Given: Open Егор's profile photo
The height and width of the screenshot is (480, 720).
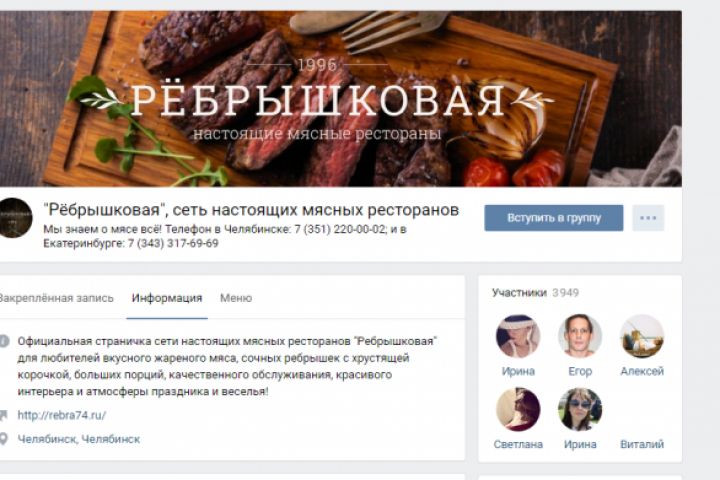Looking at the screenshot, I should [x=580, y=336].
